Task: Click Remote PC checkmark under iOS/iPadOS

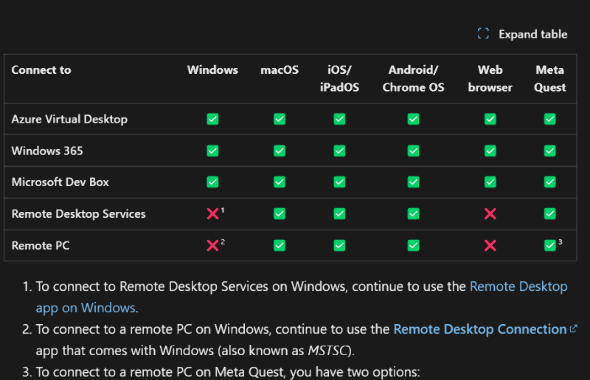Action: (339, 246)
